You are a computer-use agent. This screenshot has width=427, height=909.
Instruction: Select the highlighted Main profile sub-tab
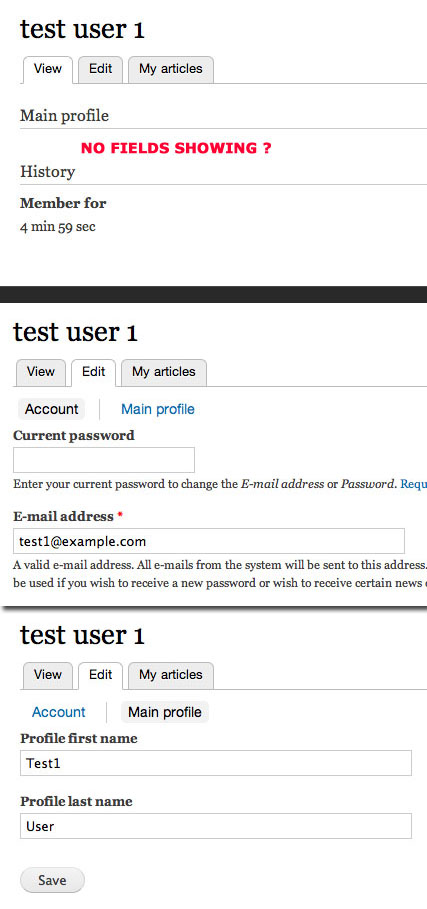pos(165,712)
